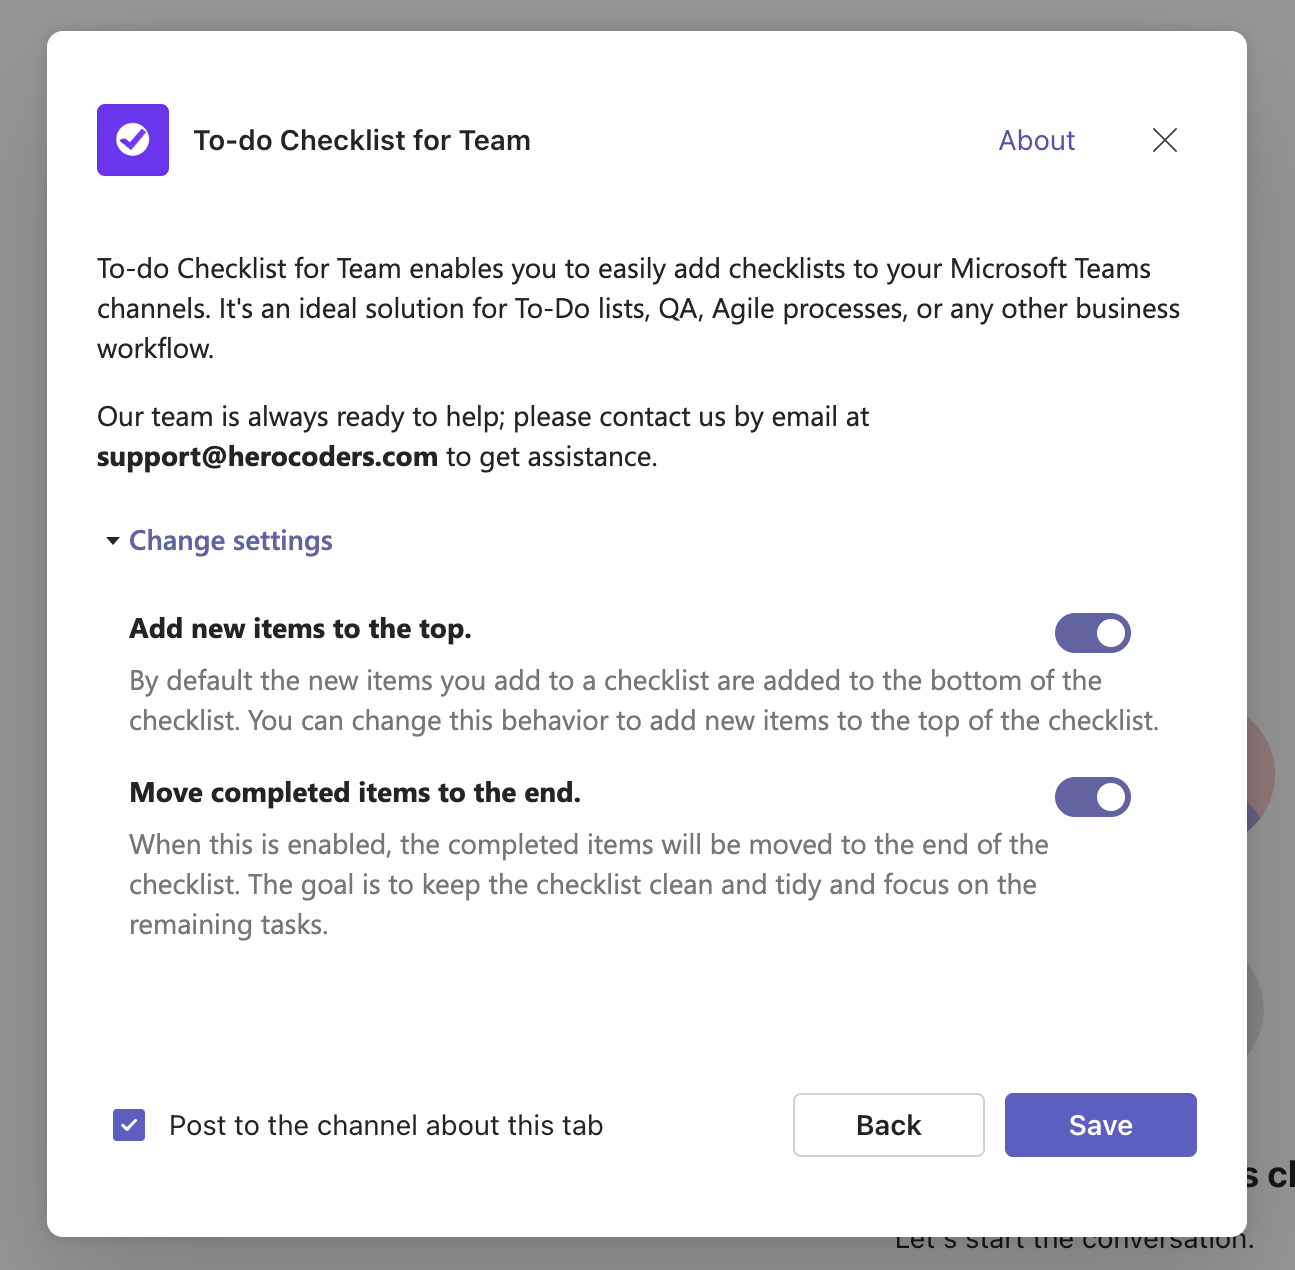Click the app description paragraph about Microsoft Teams channels
The image size is (1295, 1270).
click(638, 308)
